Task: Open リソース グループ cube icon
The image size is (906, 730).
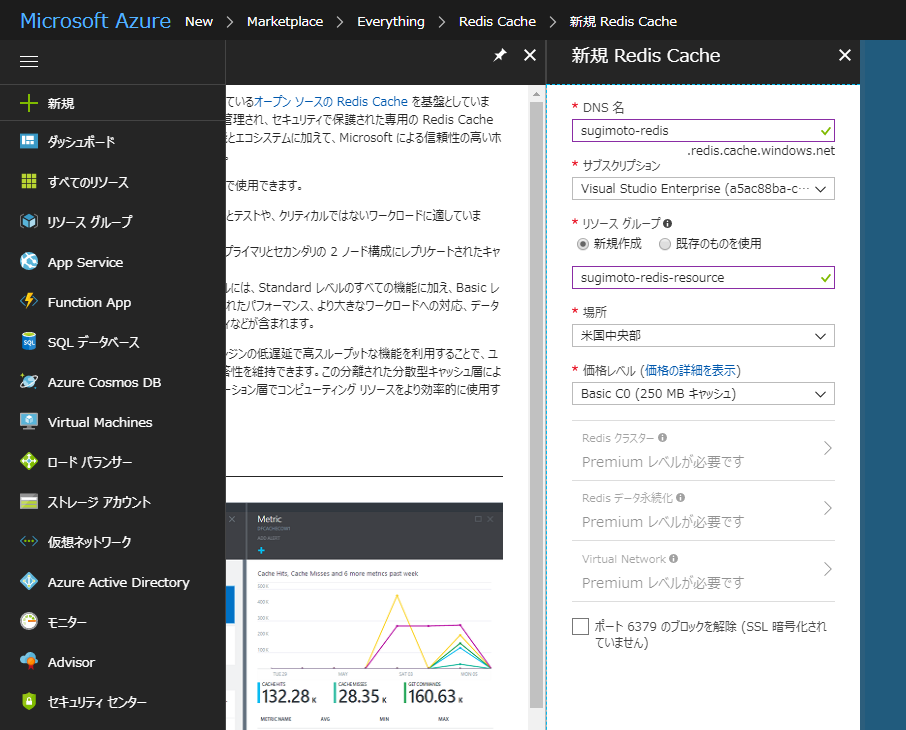Action: pos(29,221)
